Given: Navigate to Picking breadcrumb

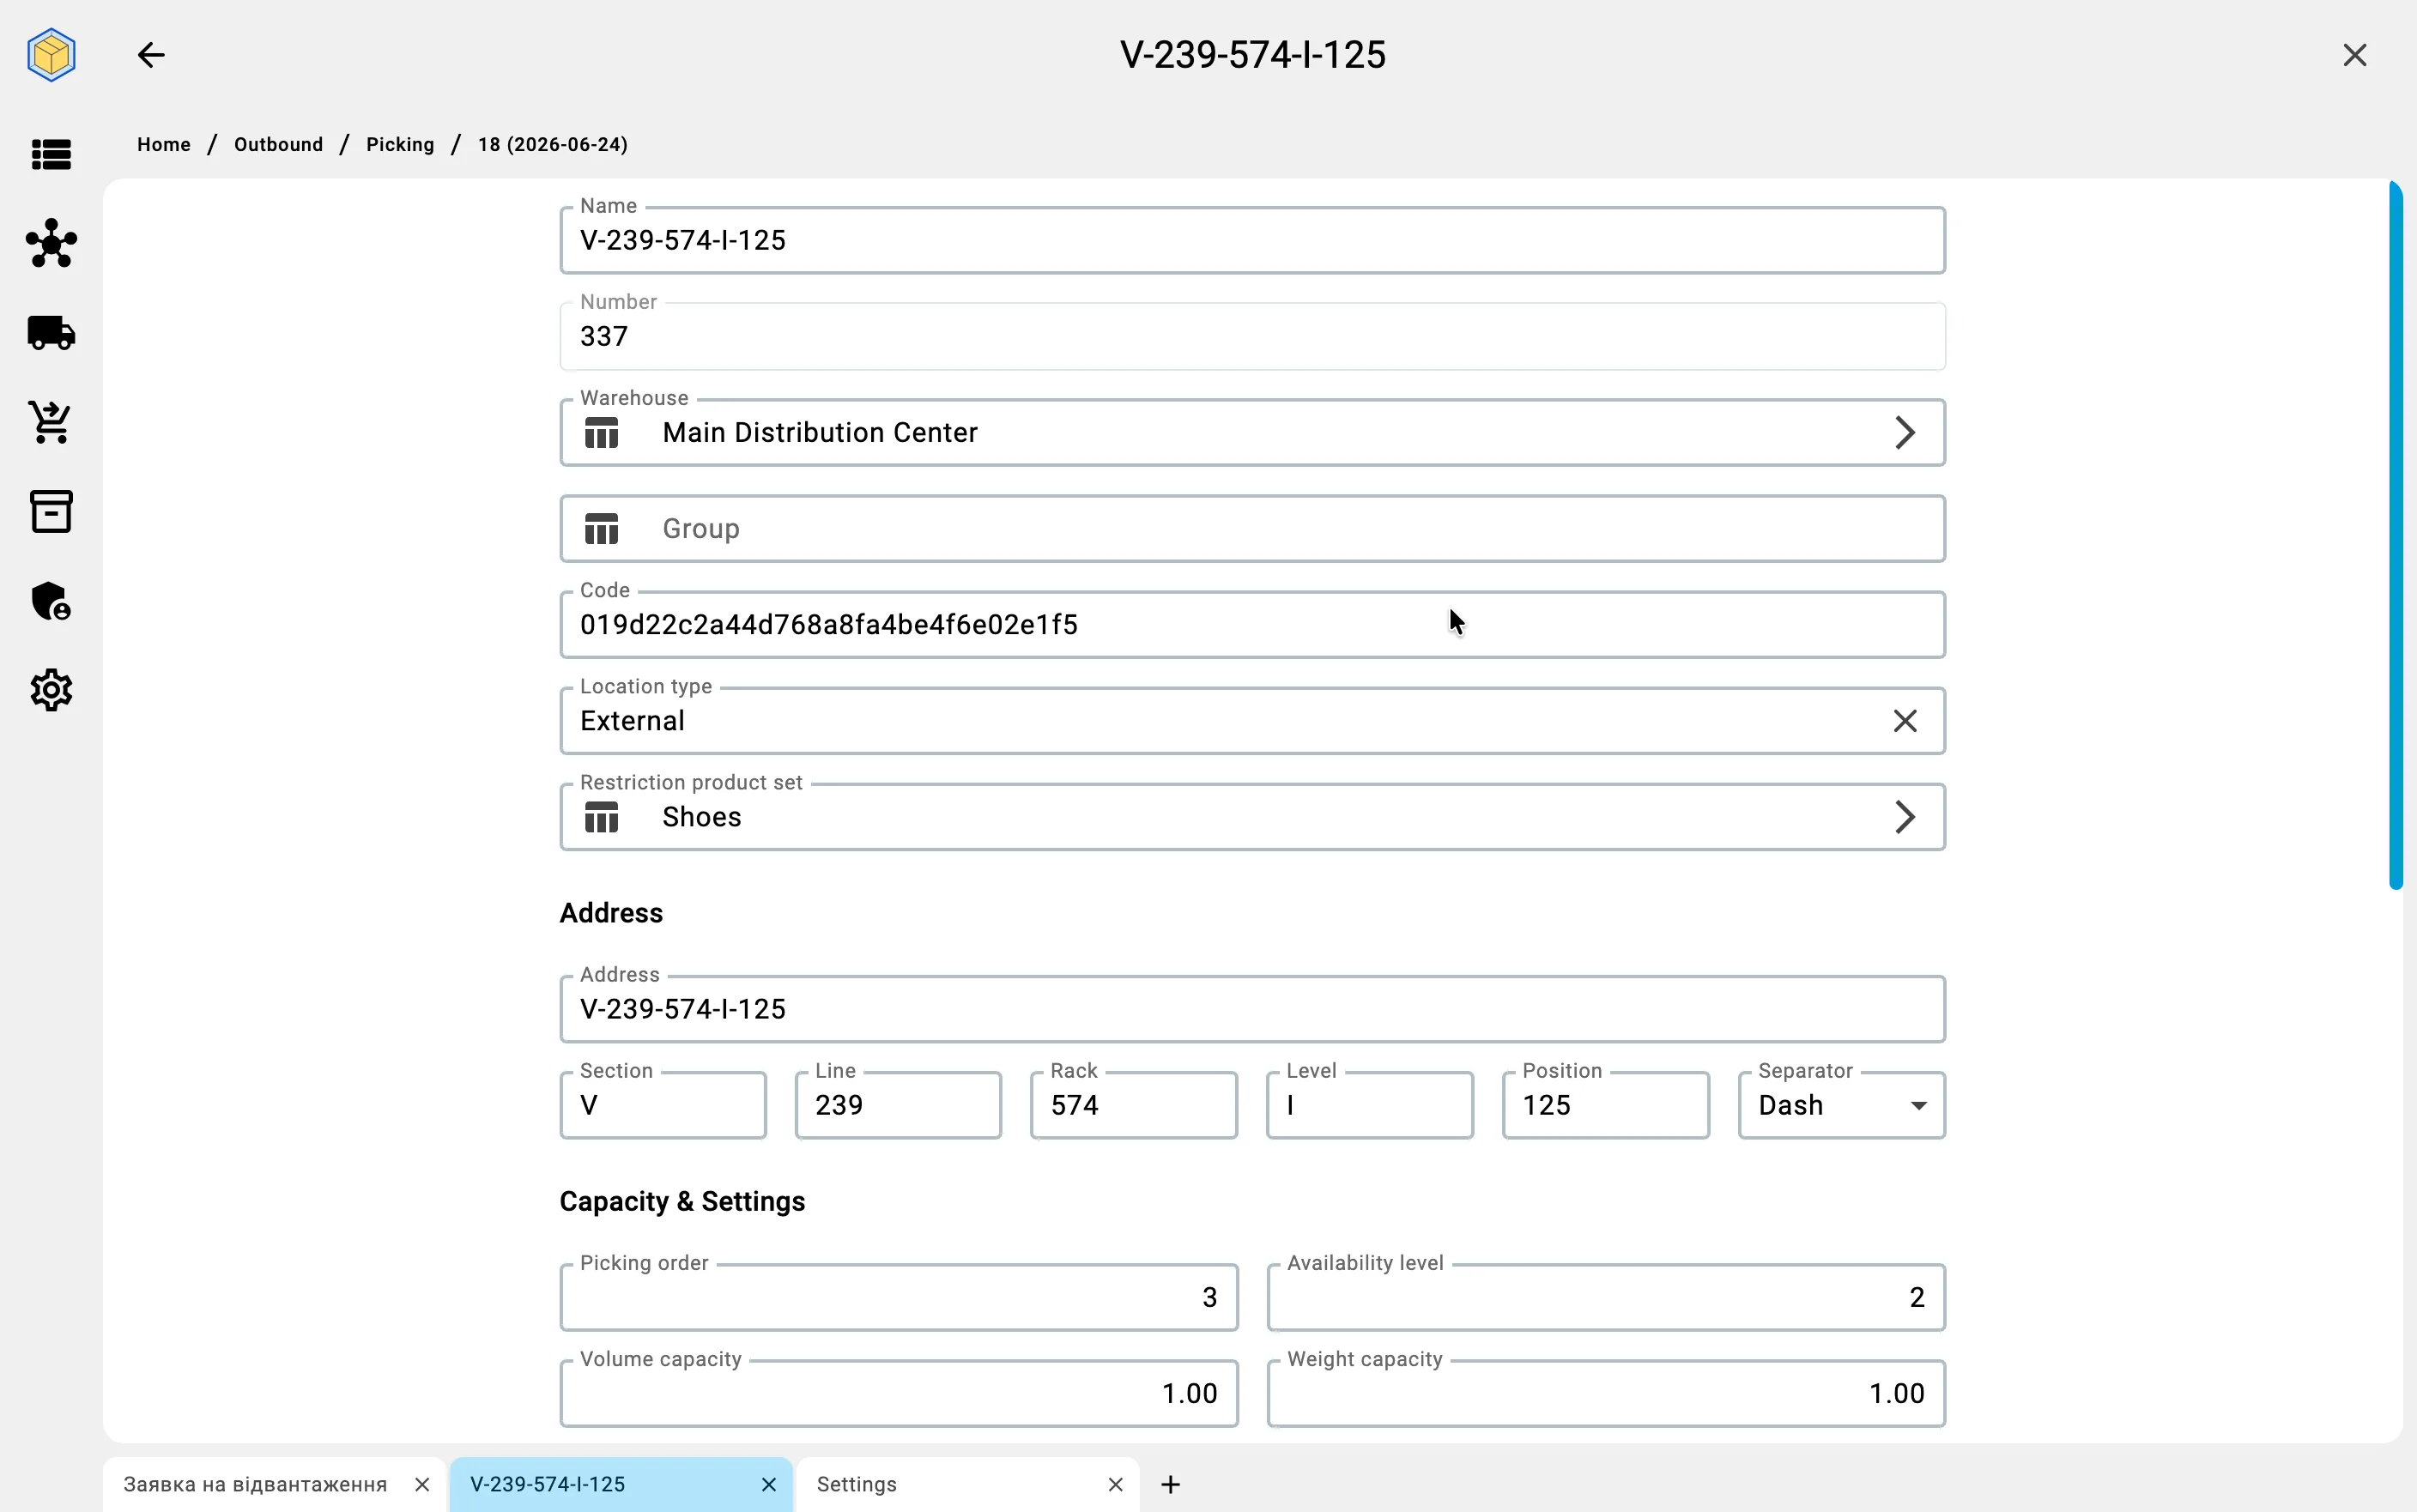Looking at the screenshot, I should coord(400,144).
